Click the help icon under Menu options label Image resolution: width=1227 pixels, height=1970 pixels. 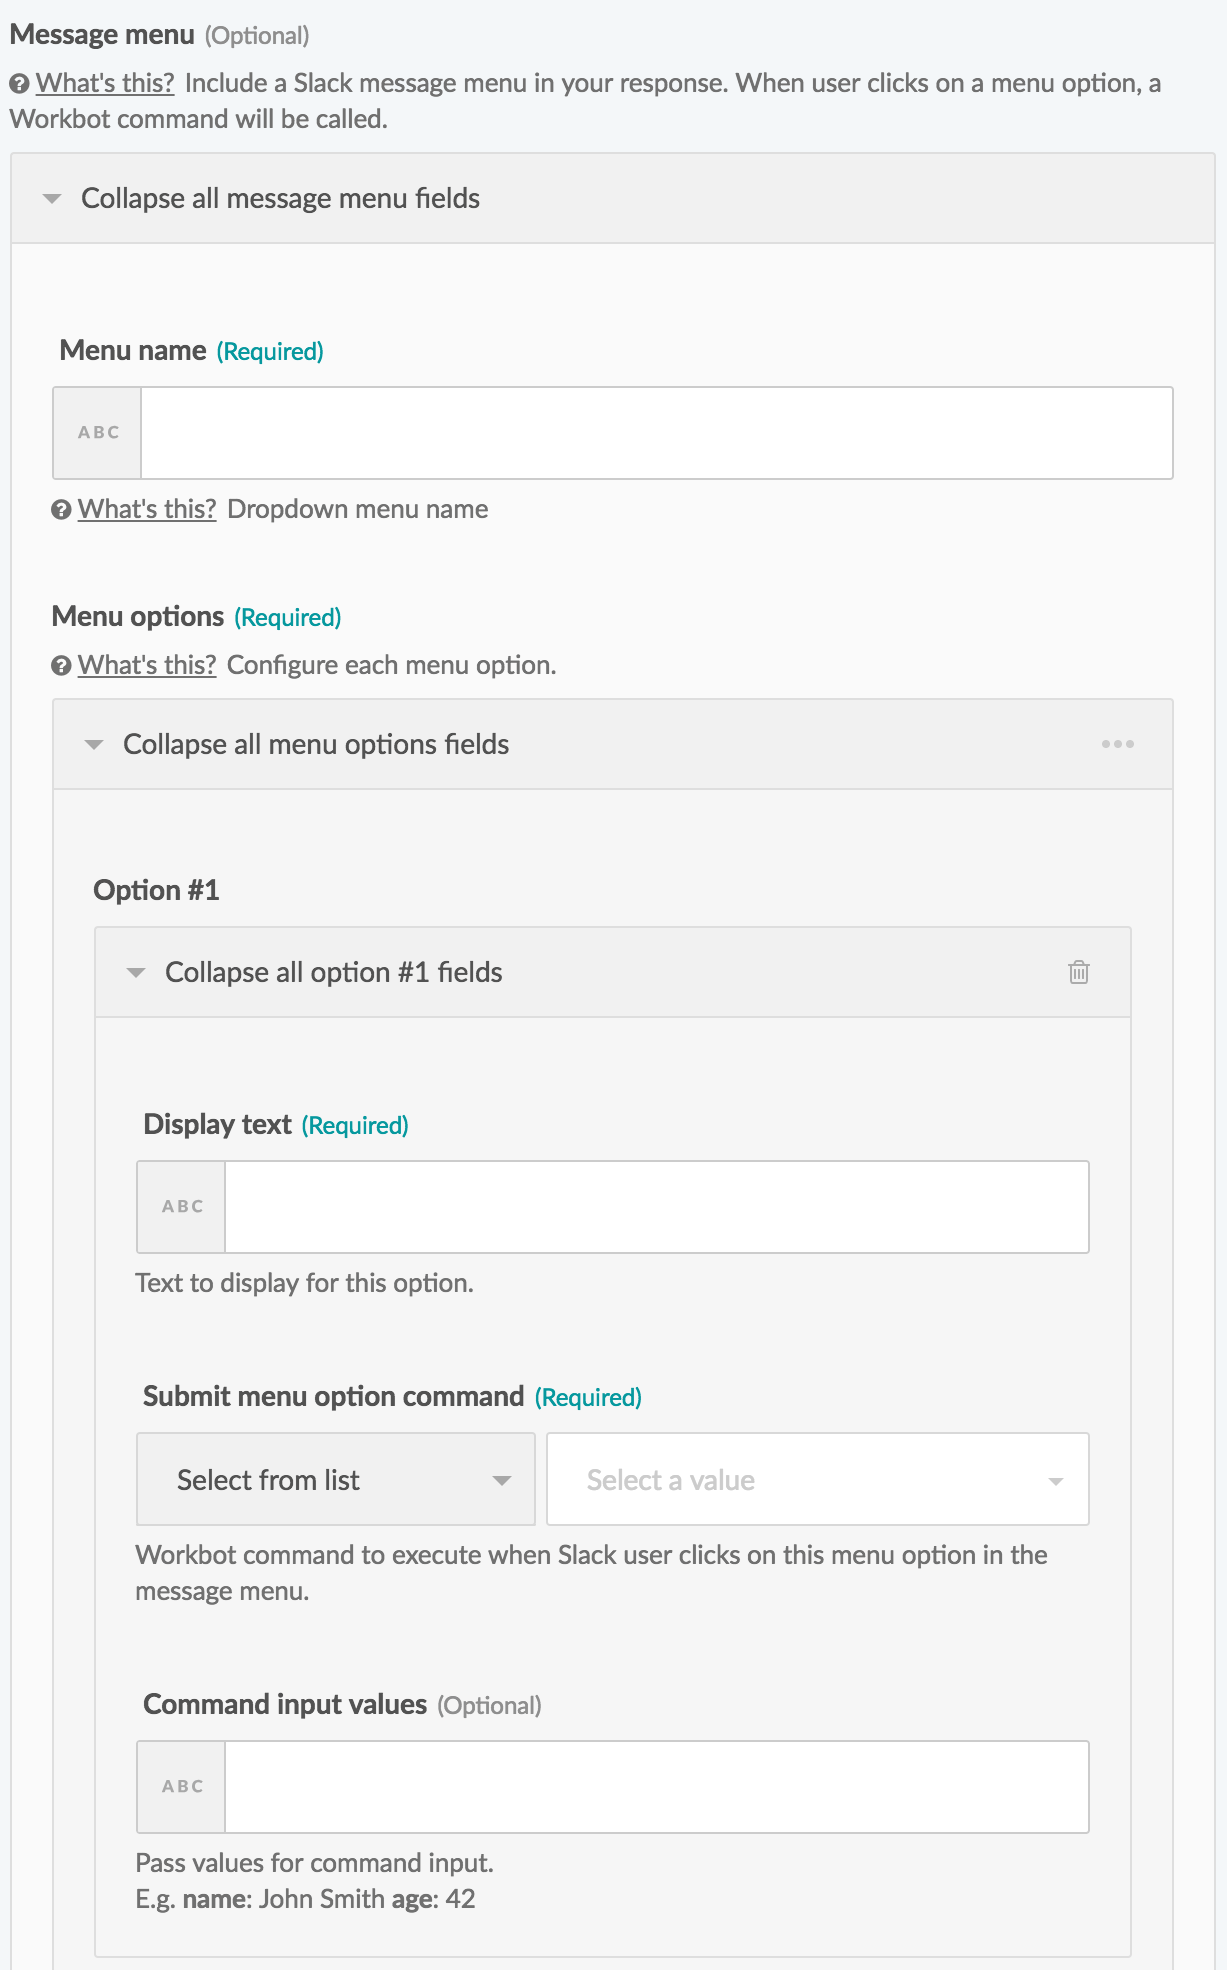point(62,666)
